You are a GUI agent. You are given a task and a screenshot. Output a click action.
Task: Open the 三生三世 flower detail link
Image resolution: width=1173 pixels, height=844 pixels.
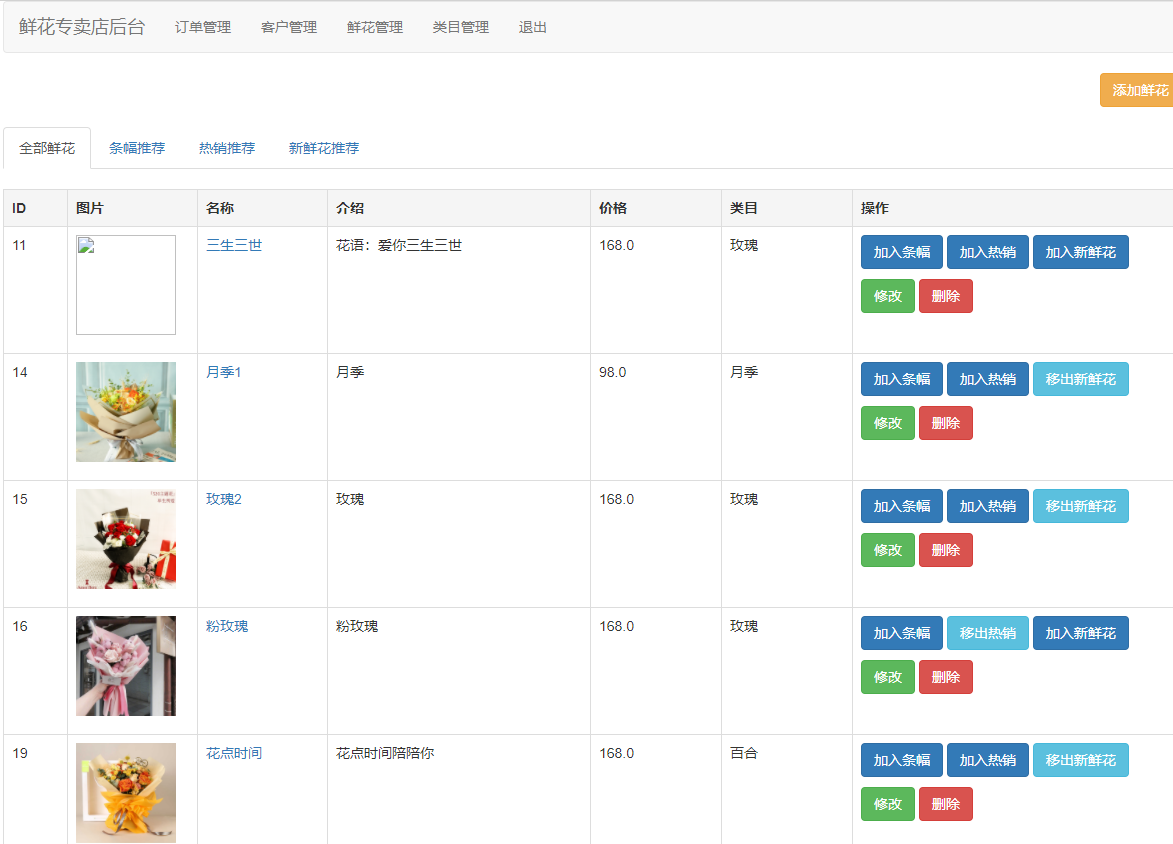pyautogui.click(x=232, y=244)
